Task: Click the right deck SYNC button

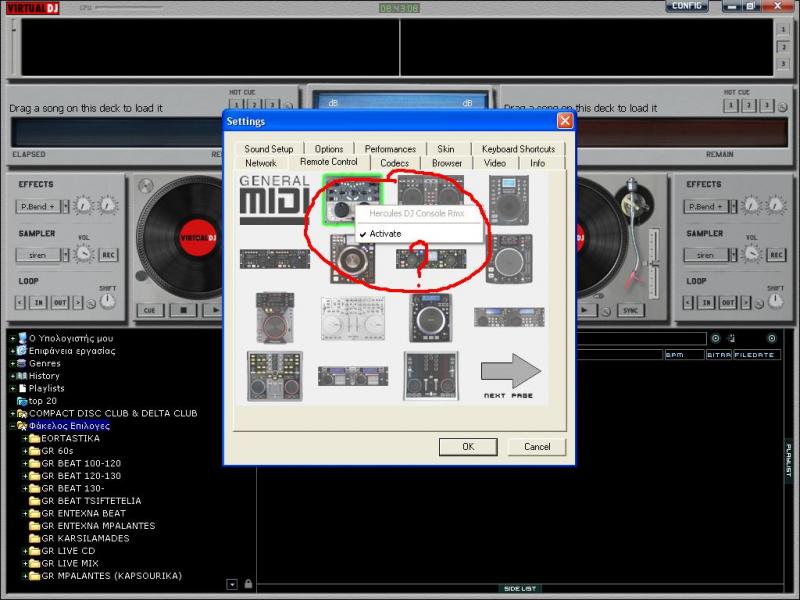Action: click(x=631, y=310)
